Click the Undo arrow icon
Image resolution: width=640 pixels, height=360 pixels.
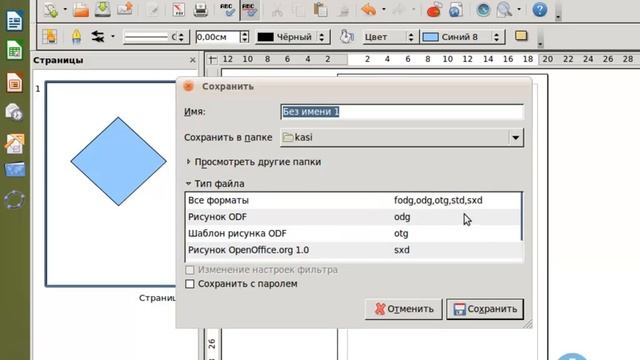[369, 9]
